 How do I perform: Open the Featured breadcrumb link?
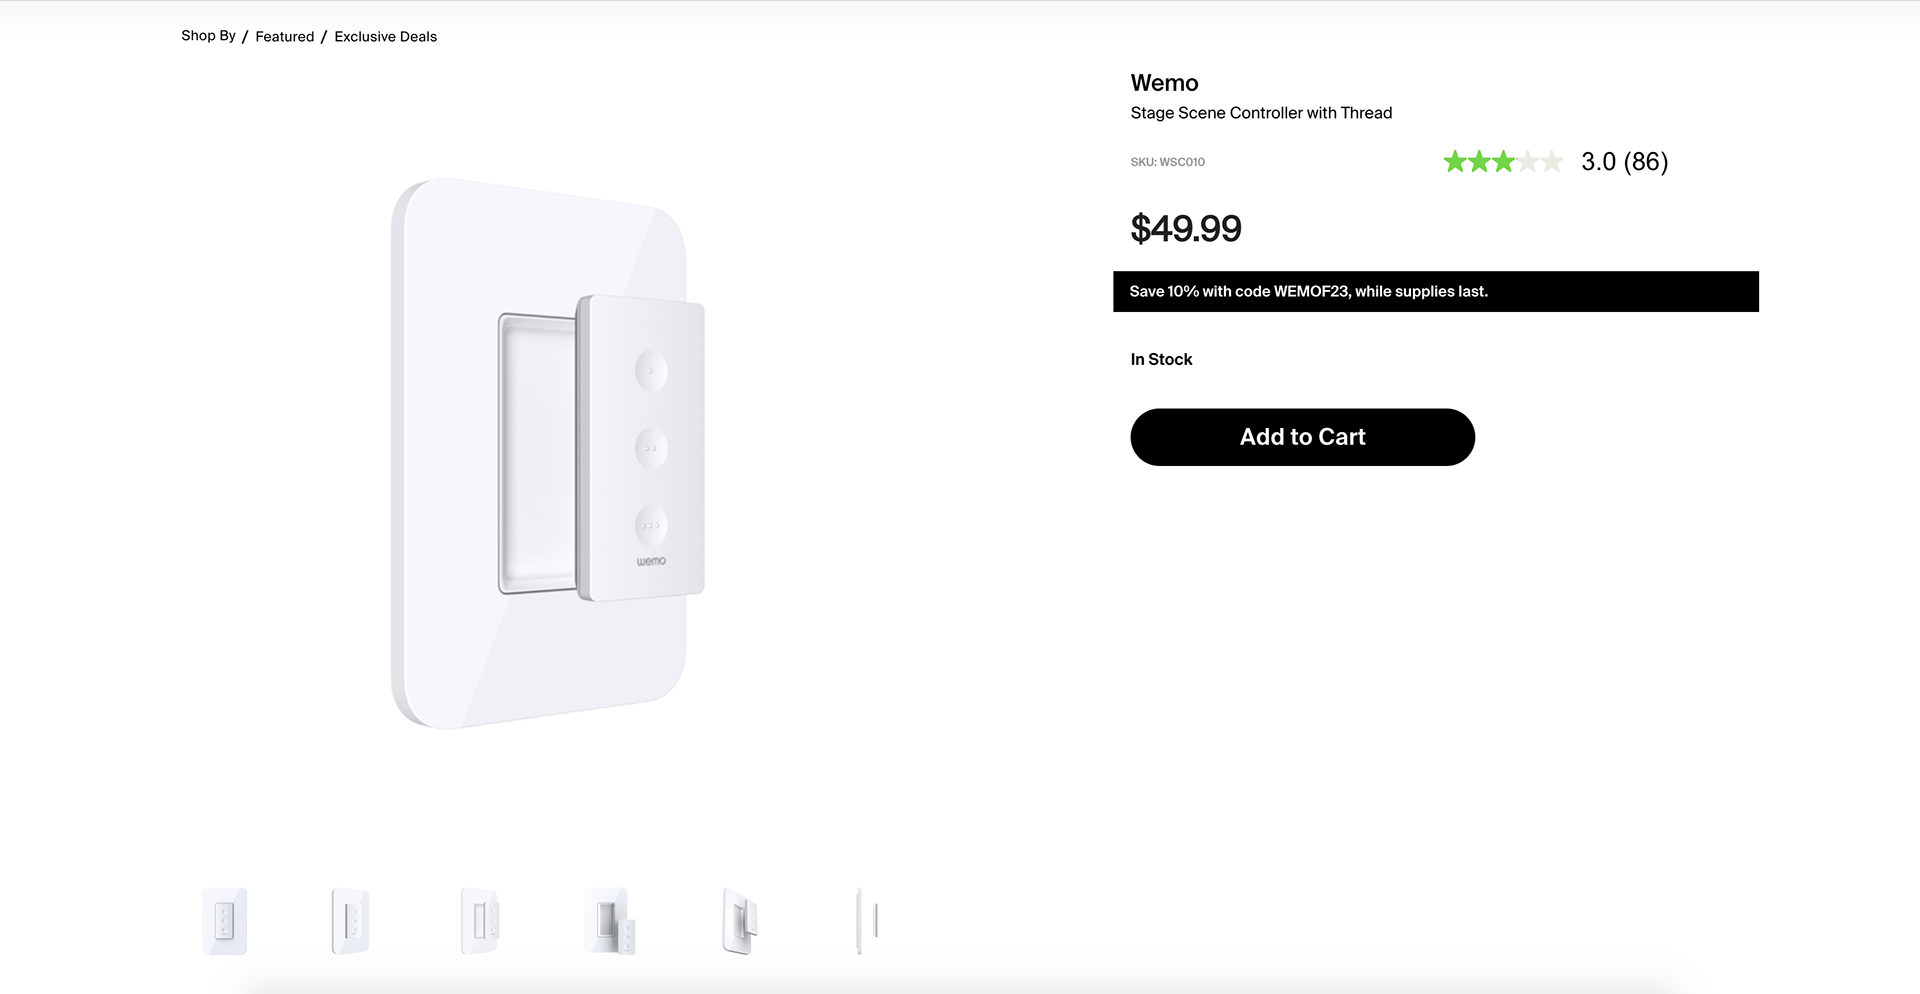[285, 37]
